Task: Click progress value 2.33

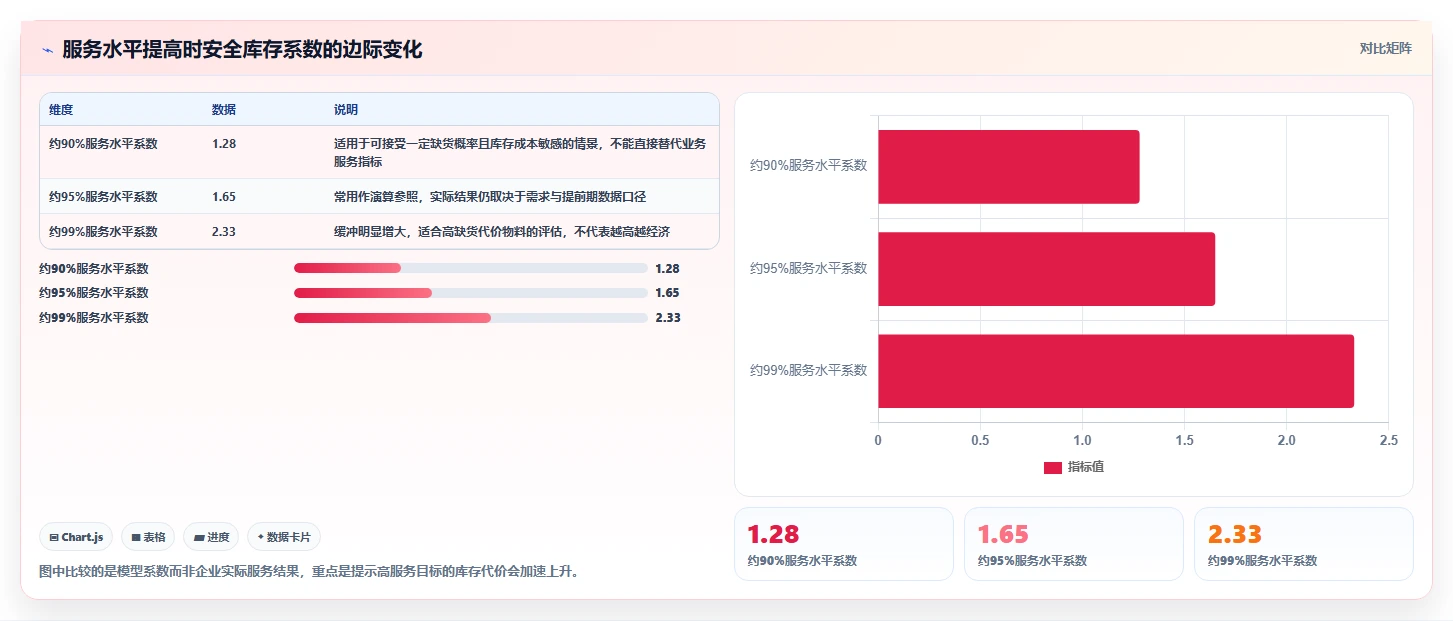Action: coord(667,318)
